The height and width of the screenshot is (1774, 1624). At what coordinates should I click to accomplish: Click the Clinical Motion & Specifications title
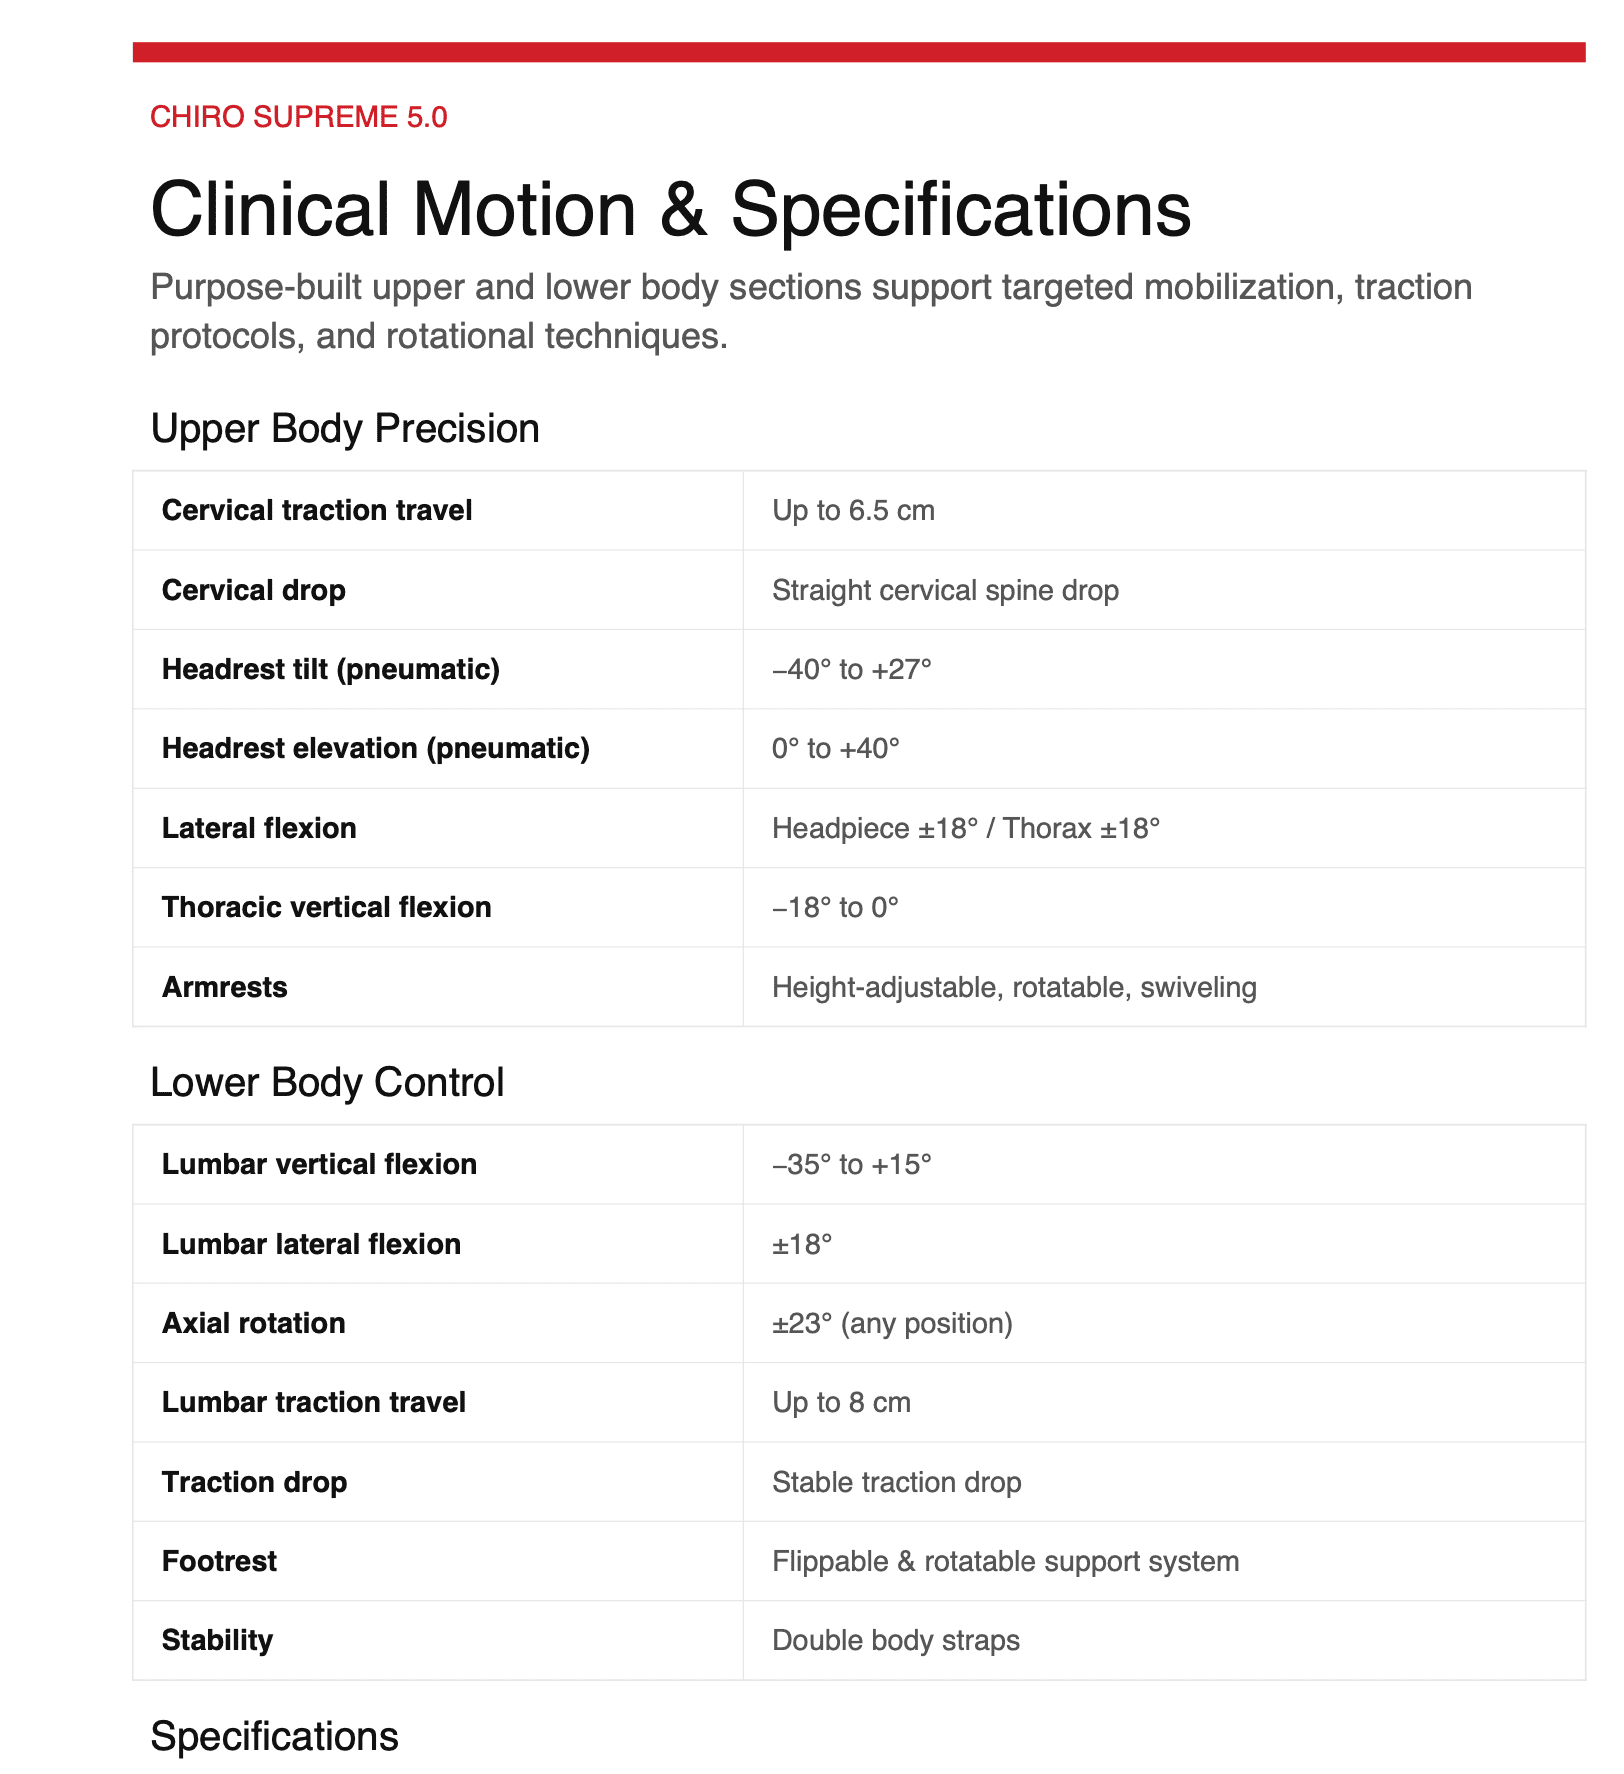[670, 210]
